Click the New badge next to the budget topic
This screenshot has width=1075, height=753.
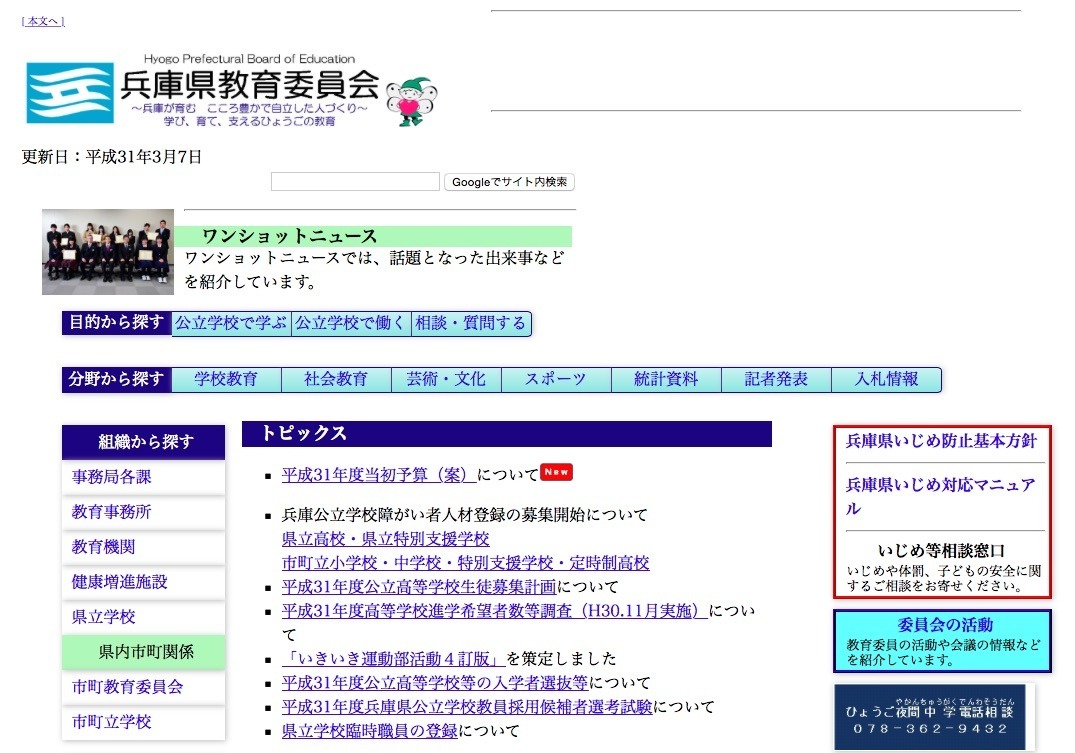coord(556,471)
